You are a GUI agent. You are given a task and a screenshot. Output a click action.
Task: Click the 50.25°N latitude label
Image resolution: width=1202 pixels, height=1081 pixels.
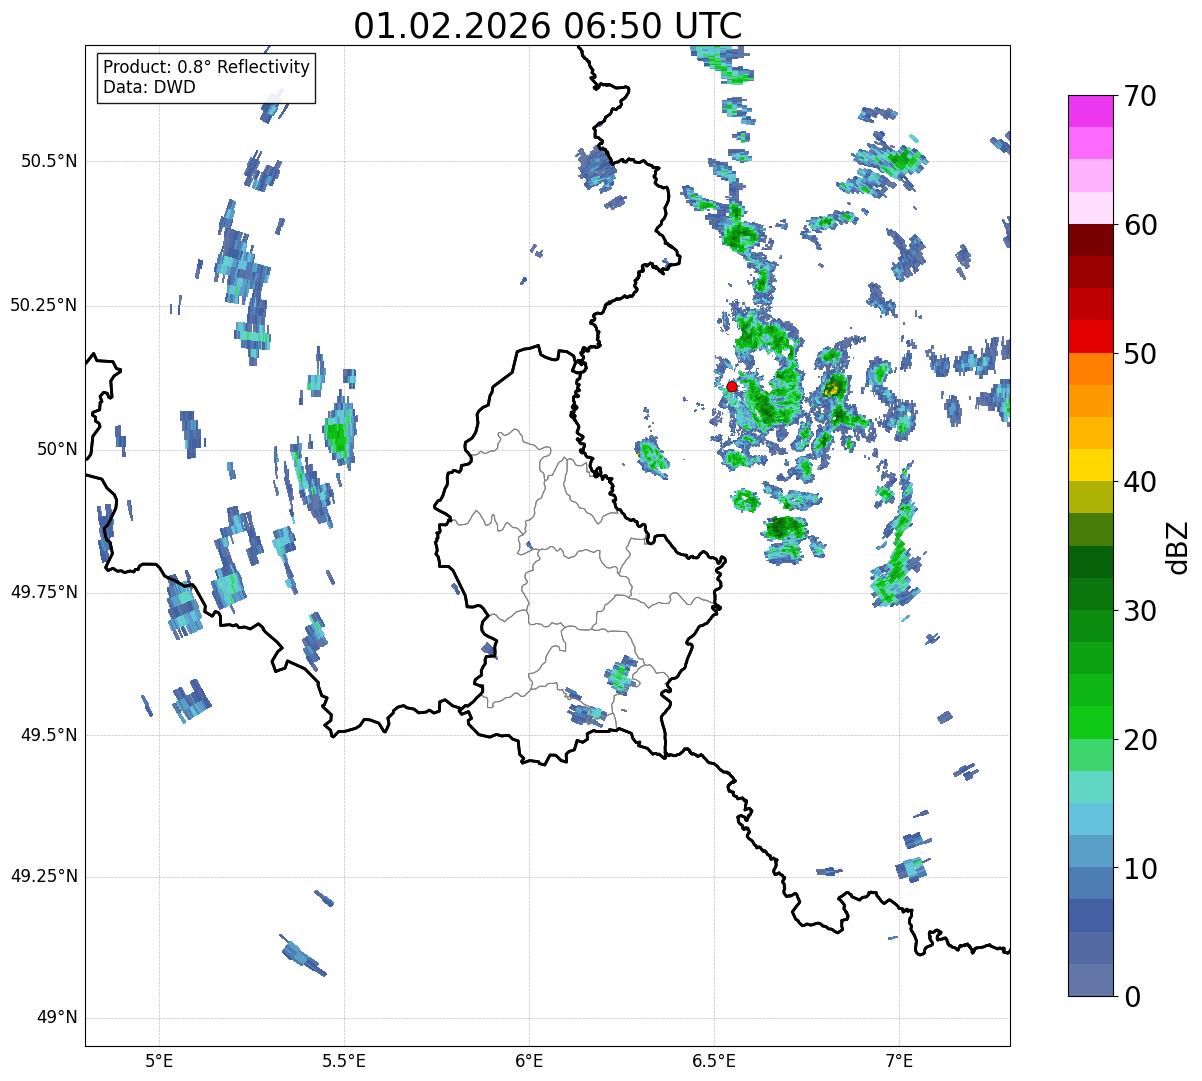click(44, 305)
